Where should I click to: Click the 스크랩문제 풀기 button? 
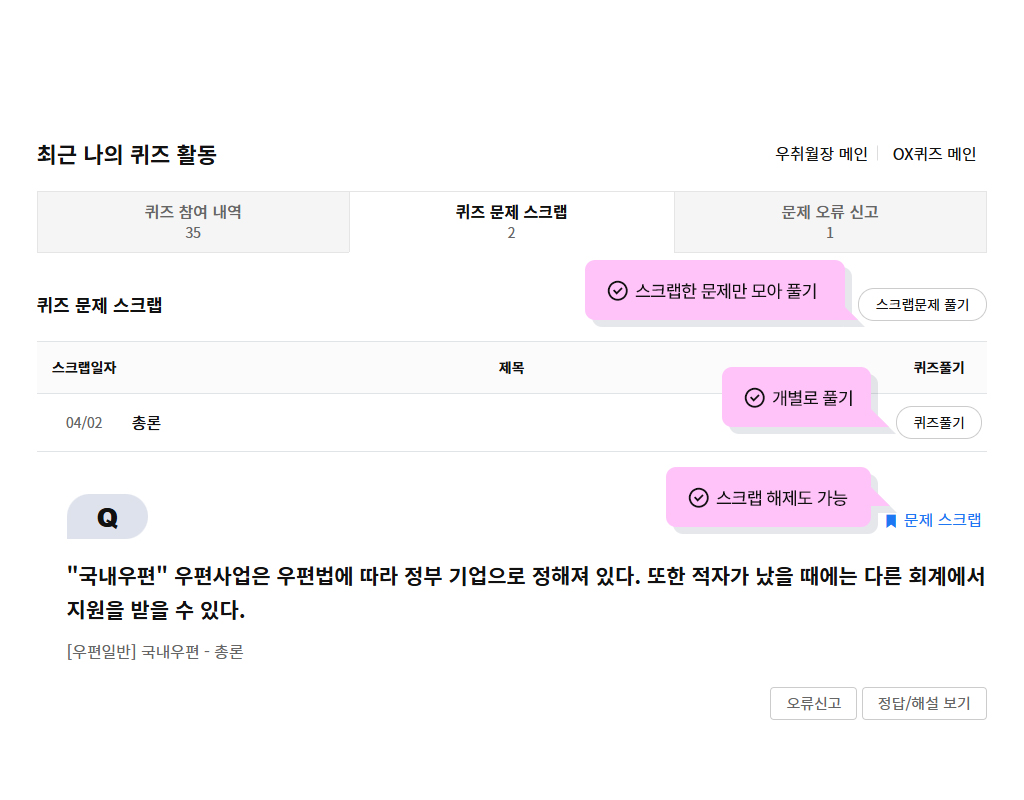pyautogui.click(x=922, y=304)
